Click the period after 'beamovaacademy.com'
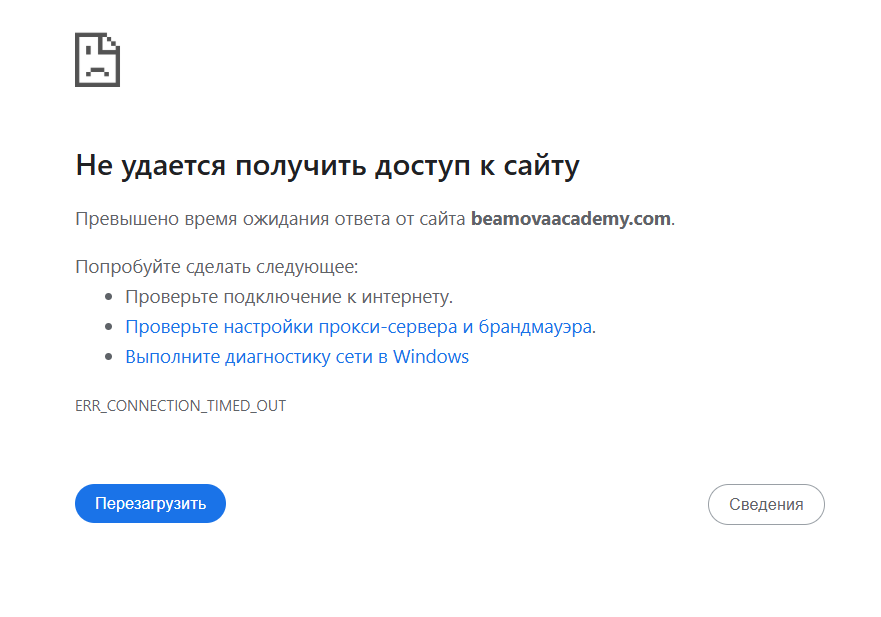The image size is (881, 617). click(673, 222)
